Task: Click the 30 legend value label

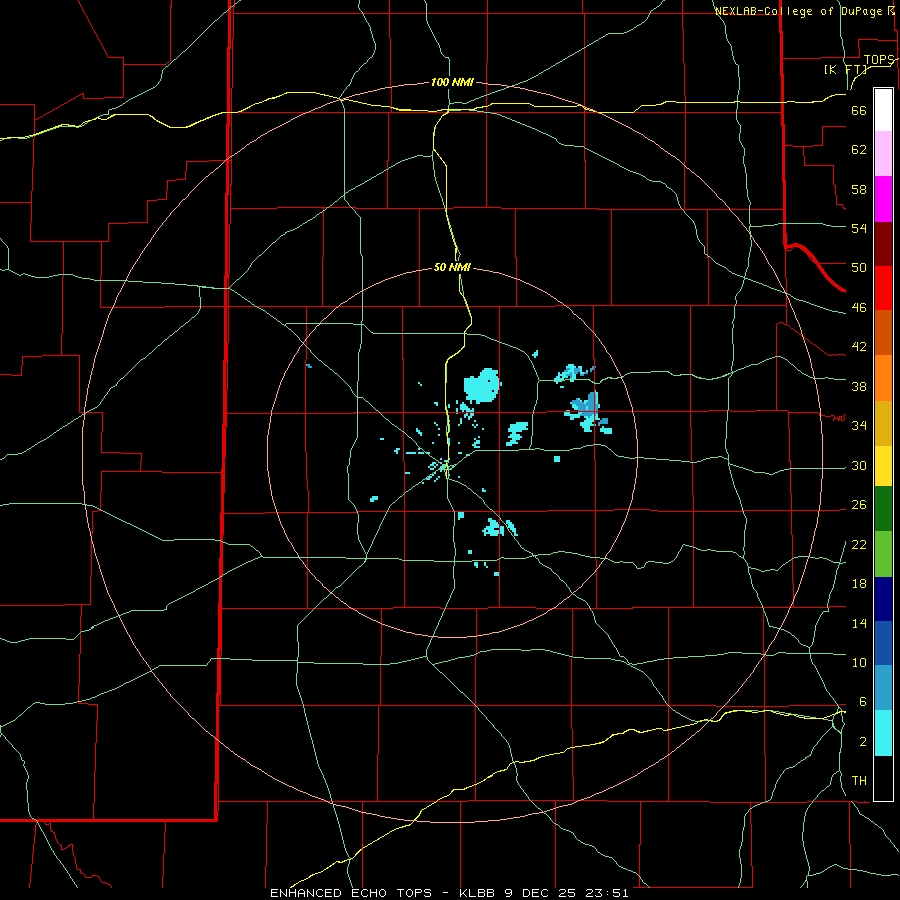Action: point(859,465)
